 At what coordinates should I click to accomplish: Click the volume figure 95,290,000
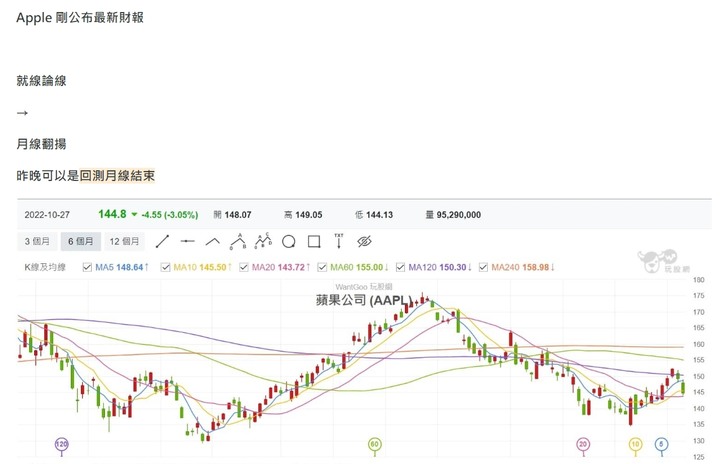click(x=459, y=215)
